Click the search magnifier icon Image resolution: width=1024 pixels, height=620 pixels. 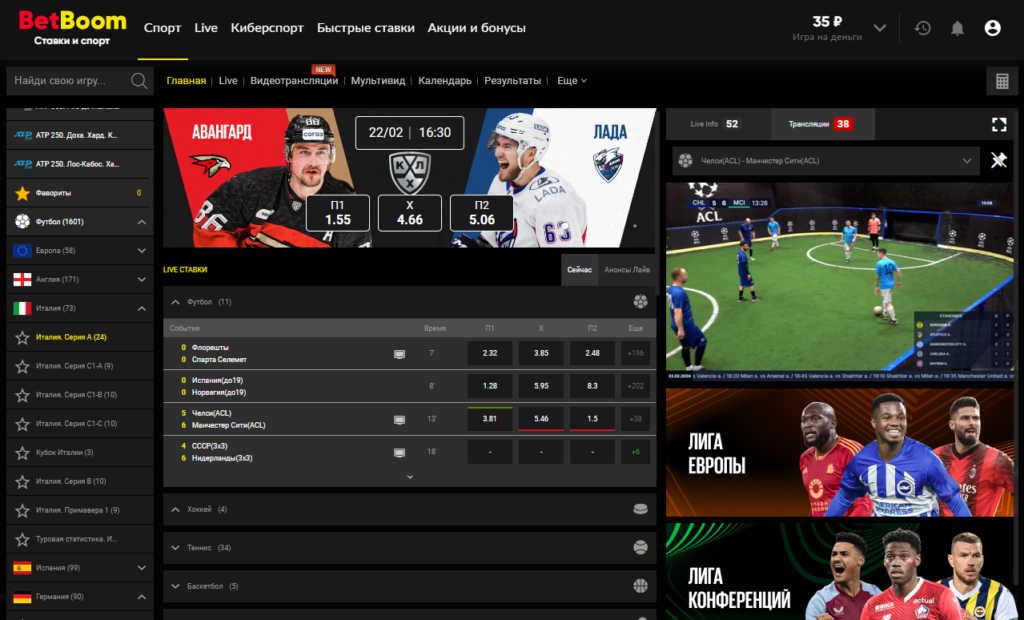138,80
